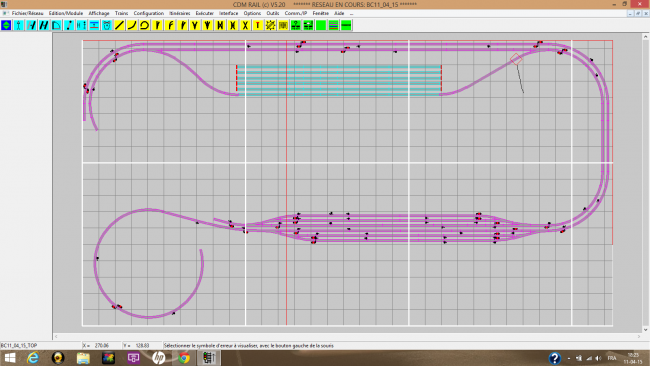Open the Fichier/Réseau menu
Image resolution: width=650 pixels, height=366 pixels.
27,13
